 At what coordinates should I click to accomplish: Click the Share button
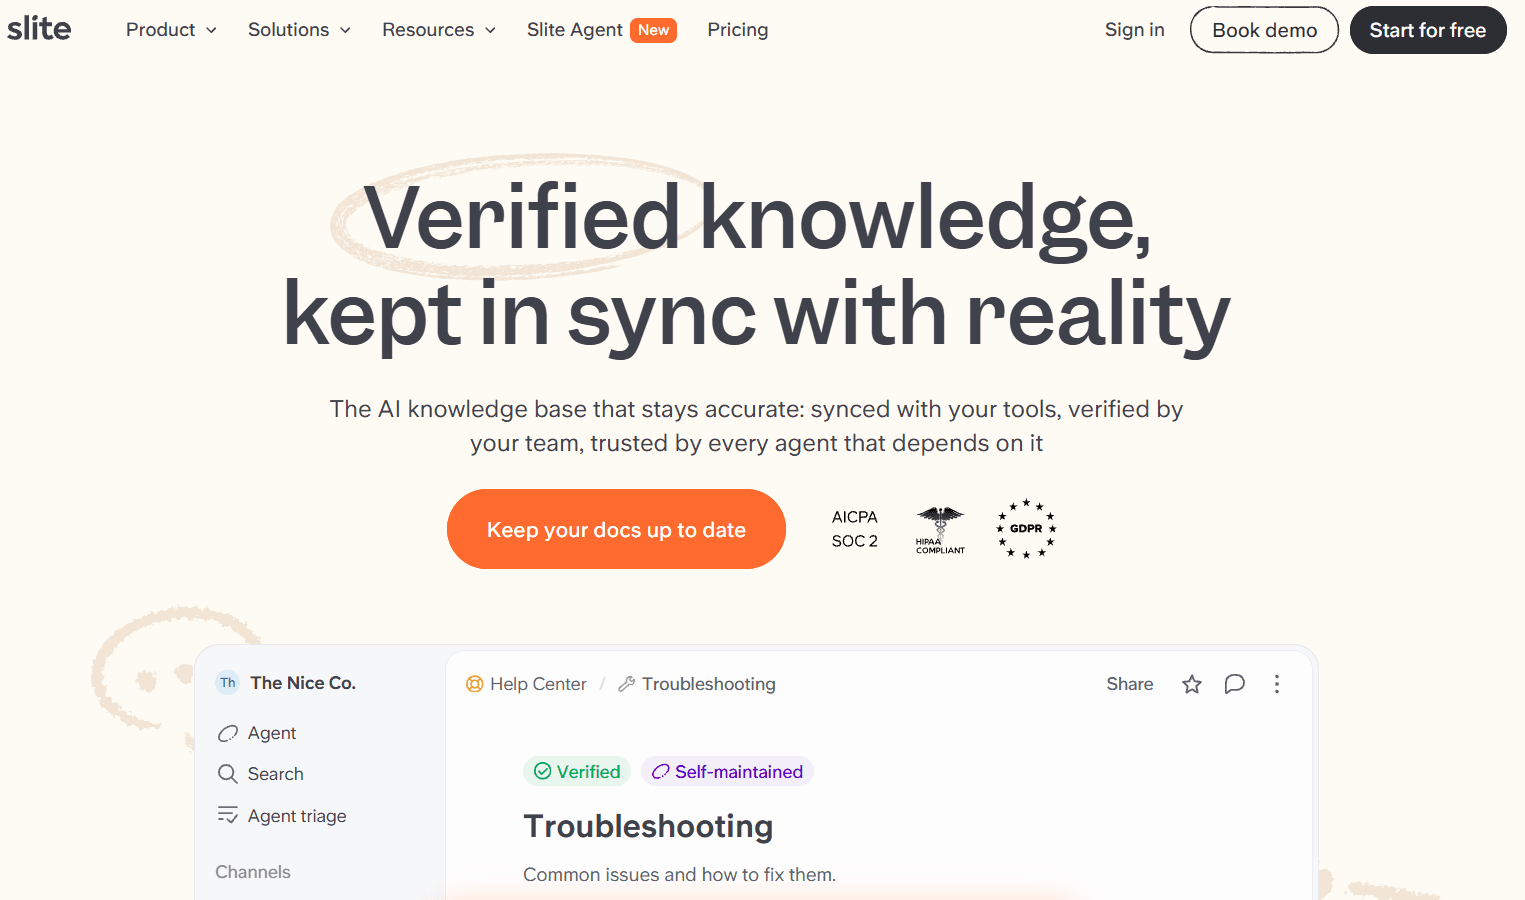[x=1130, y=684]
